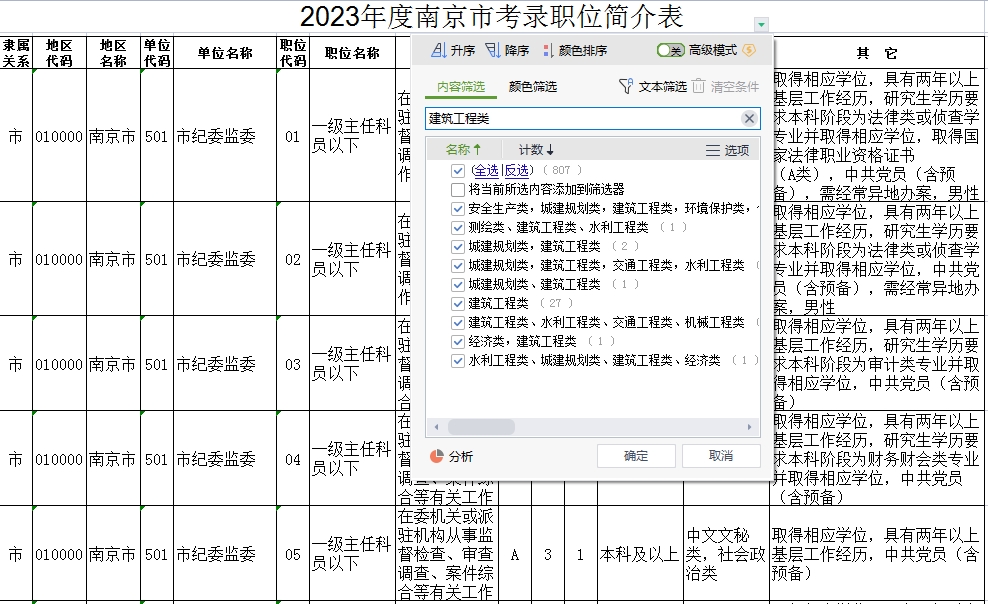Uncheck 测绘类、建筑工程类、水利工程类 checkbox
The height and width of the screenshot is (604, 988).
pos(458,227)
